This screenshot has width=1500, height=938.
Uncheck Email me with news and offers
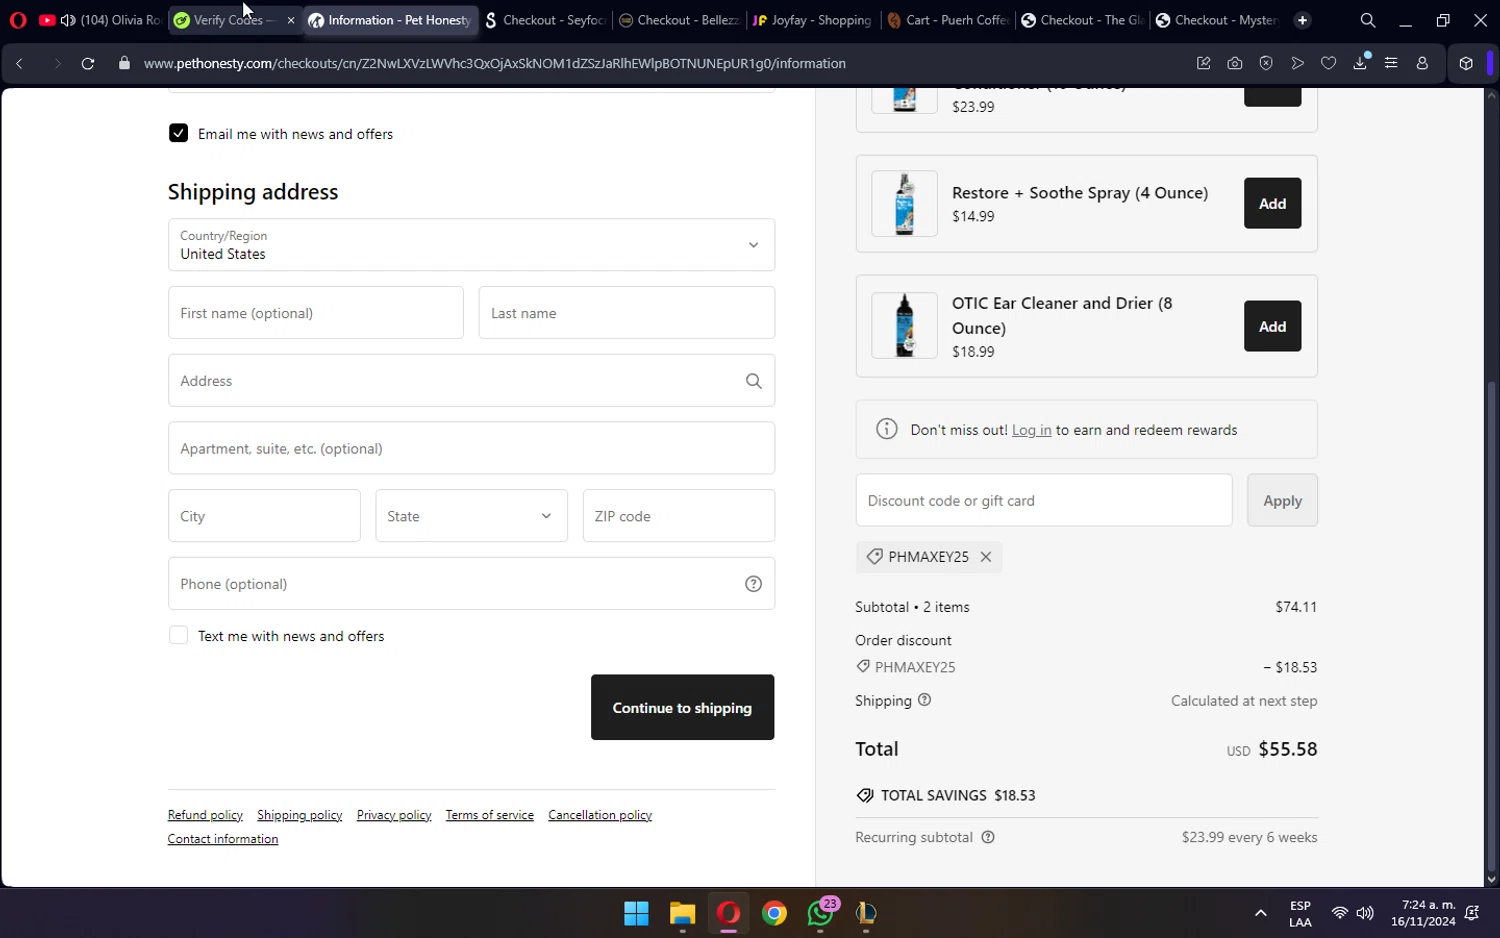point(178,133)
